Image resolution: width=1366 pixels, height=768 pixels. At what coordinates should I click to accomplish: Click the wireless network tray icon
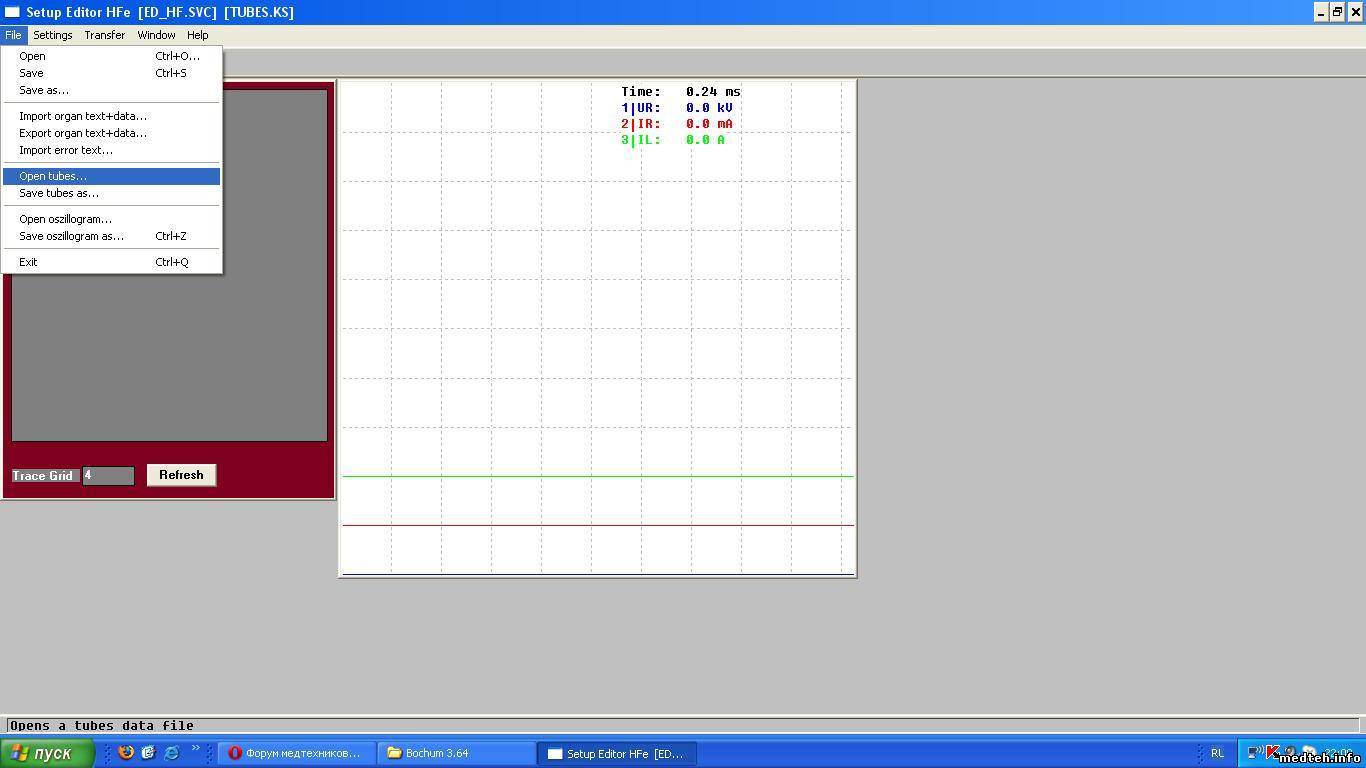pos(1255,753)
